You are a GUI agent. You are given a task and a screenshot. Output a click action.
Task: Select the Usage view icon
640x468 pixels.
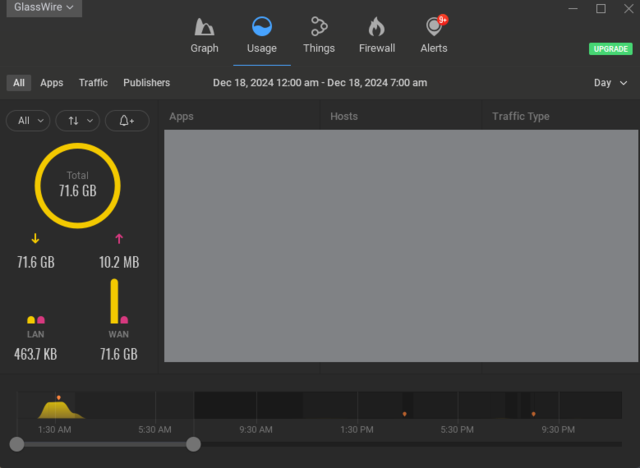pyautogui.click(x=262, y=27)
